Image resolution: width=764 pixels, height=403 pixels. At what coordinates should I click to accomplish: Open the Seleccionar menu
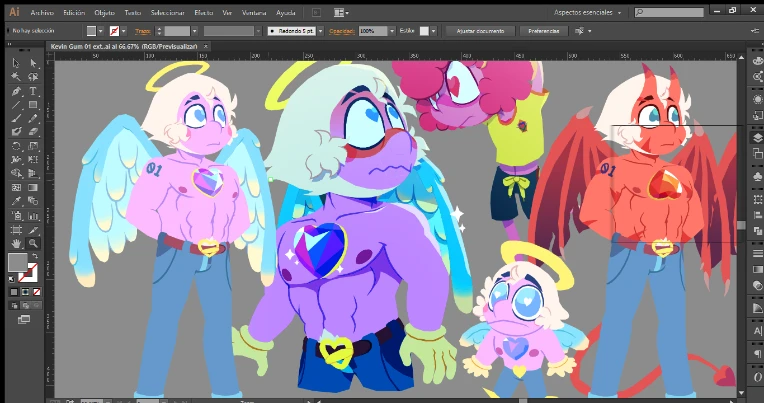click(x=168, y=13)
